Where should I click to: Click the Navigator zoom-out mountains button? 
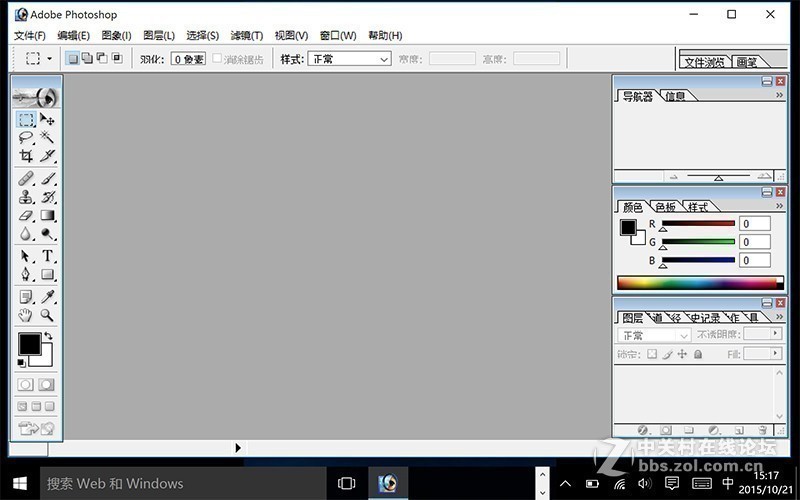click(673, 177)
